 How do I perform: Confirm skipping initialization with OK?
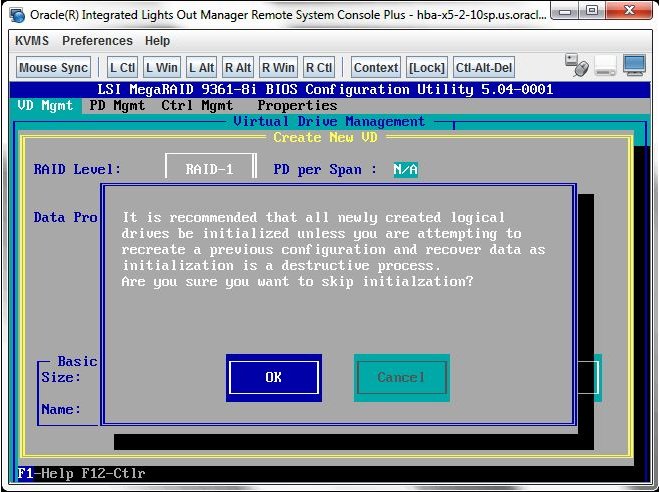click(x=274, y=377)
